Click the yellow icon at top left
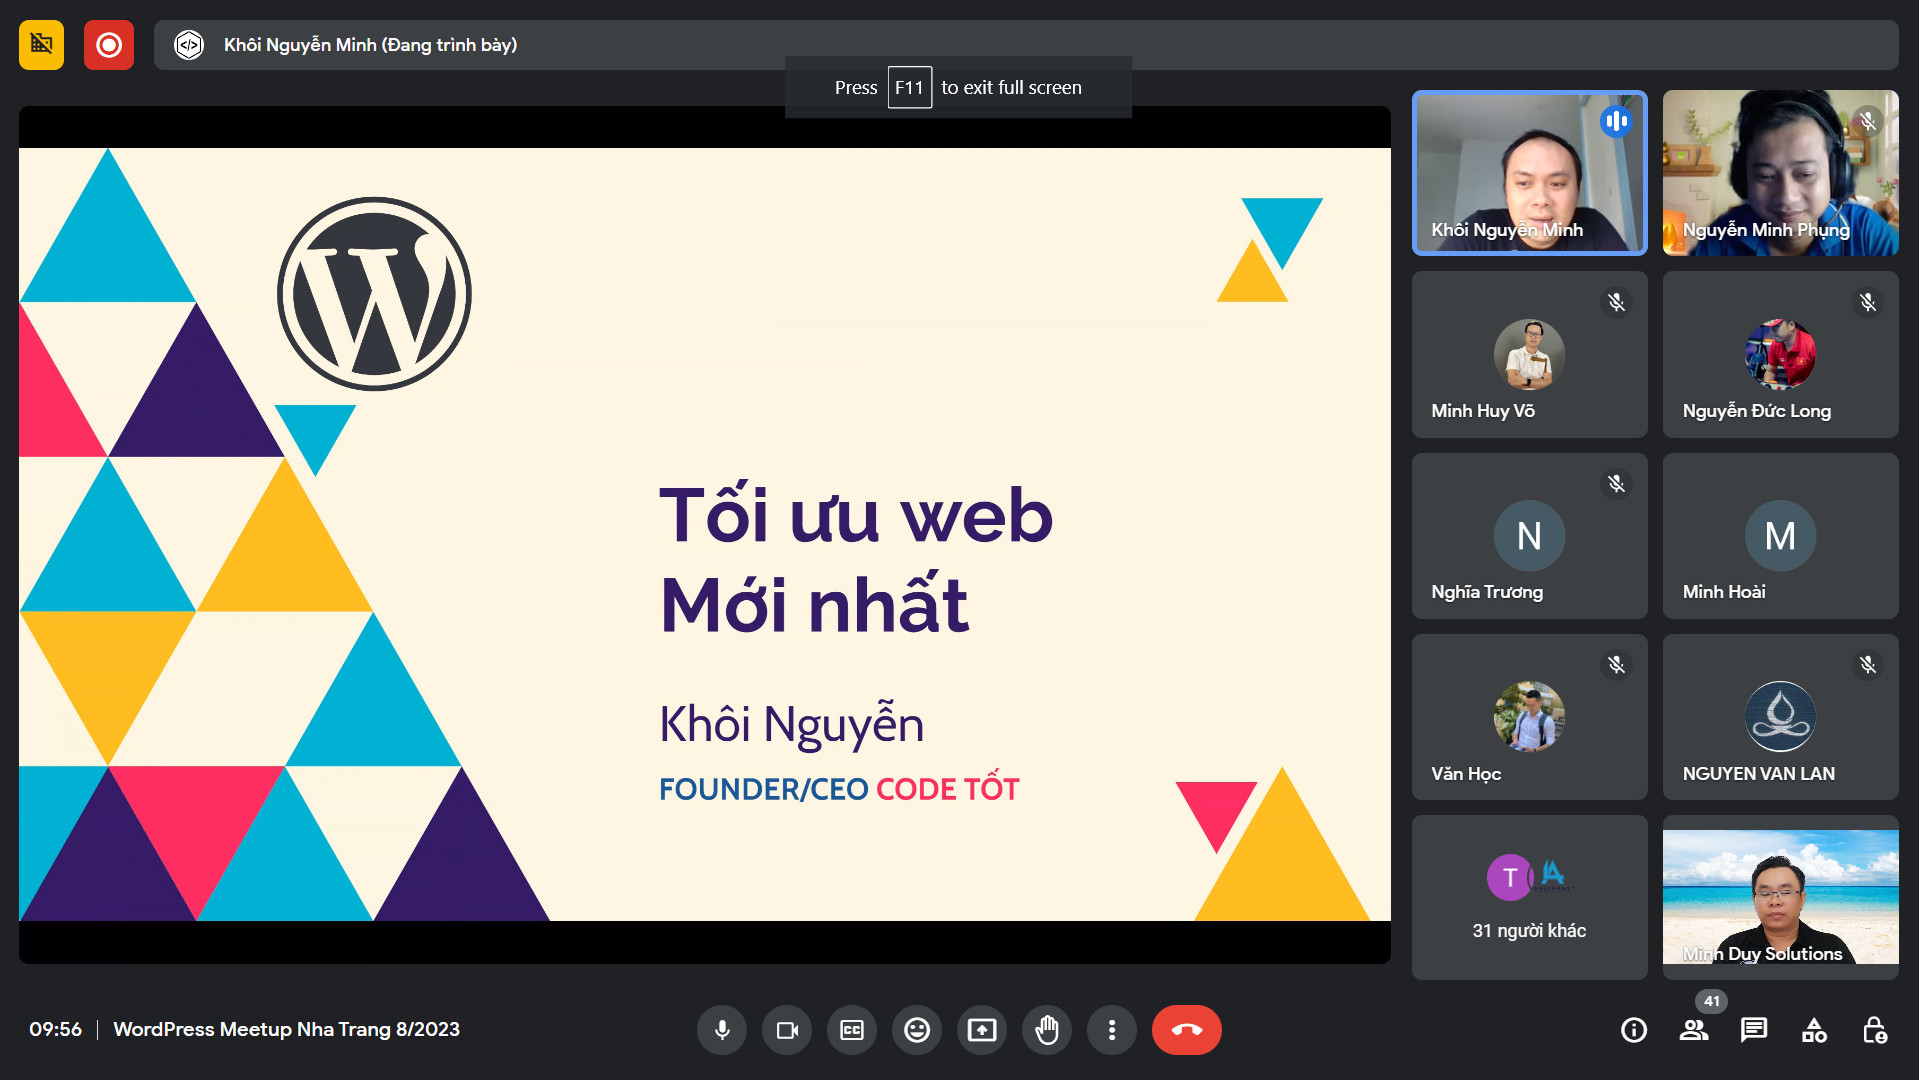Image resolution: width=1919 pixels, height=1080 pixels. point(41,45)
